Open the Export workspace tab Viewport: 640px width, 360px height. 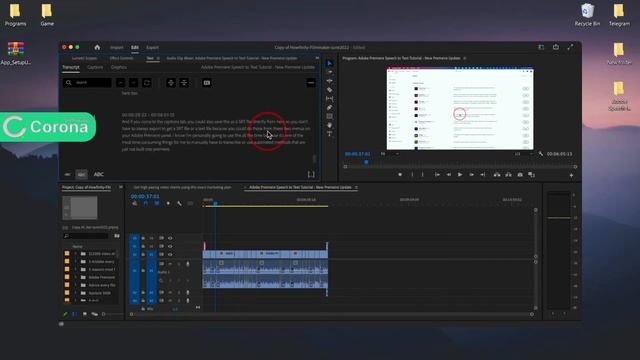(152, 47)
